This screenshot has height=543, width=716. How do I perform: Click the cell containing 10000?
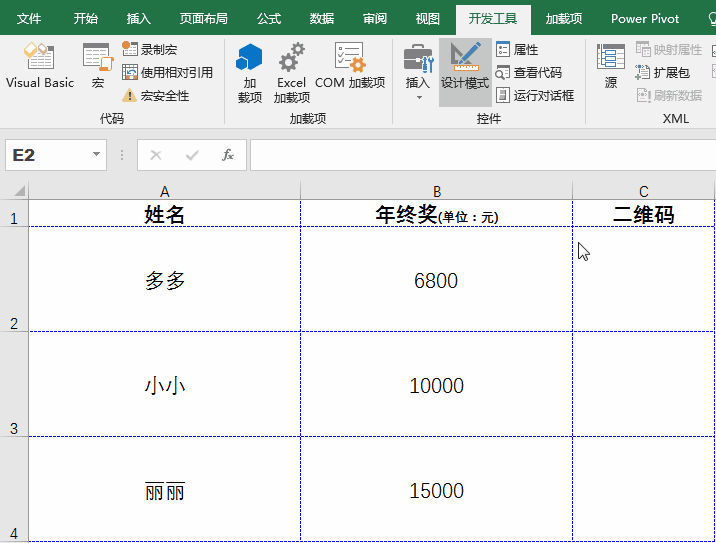point(437,384)
